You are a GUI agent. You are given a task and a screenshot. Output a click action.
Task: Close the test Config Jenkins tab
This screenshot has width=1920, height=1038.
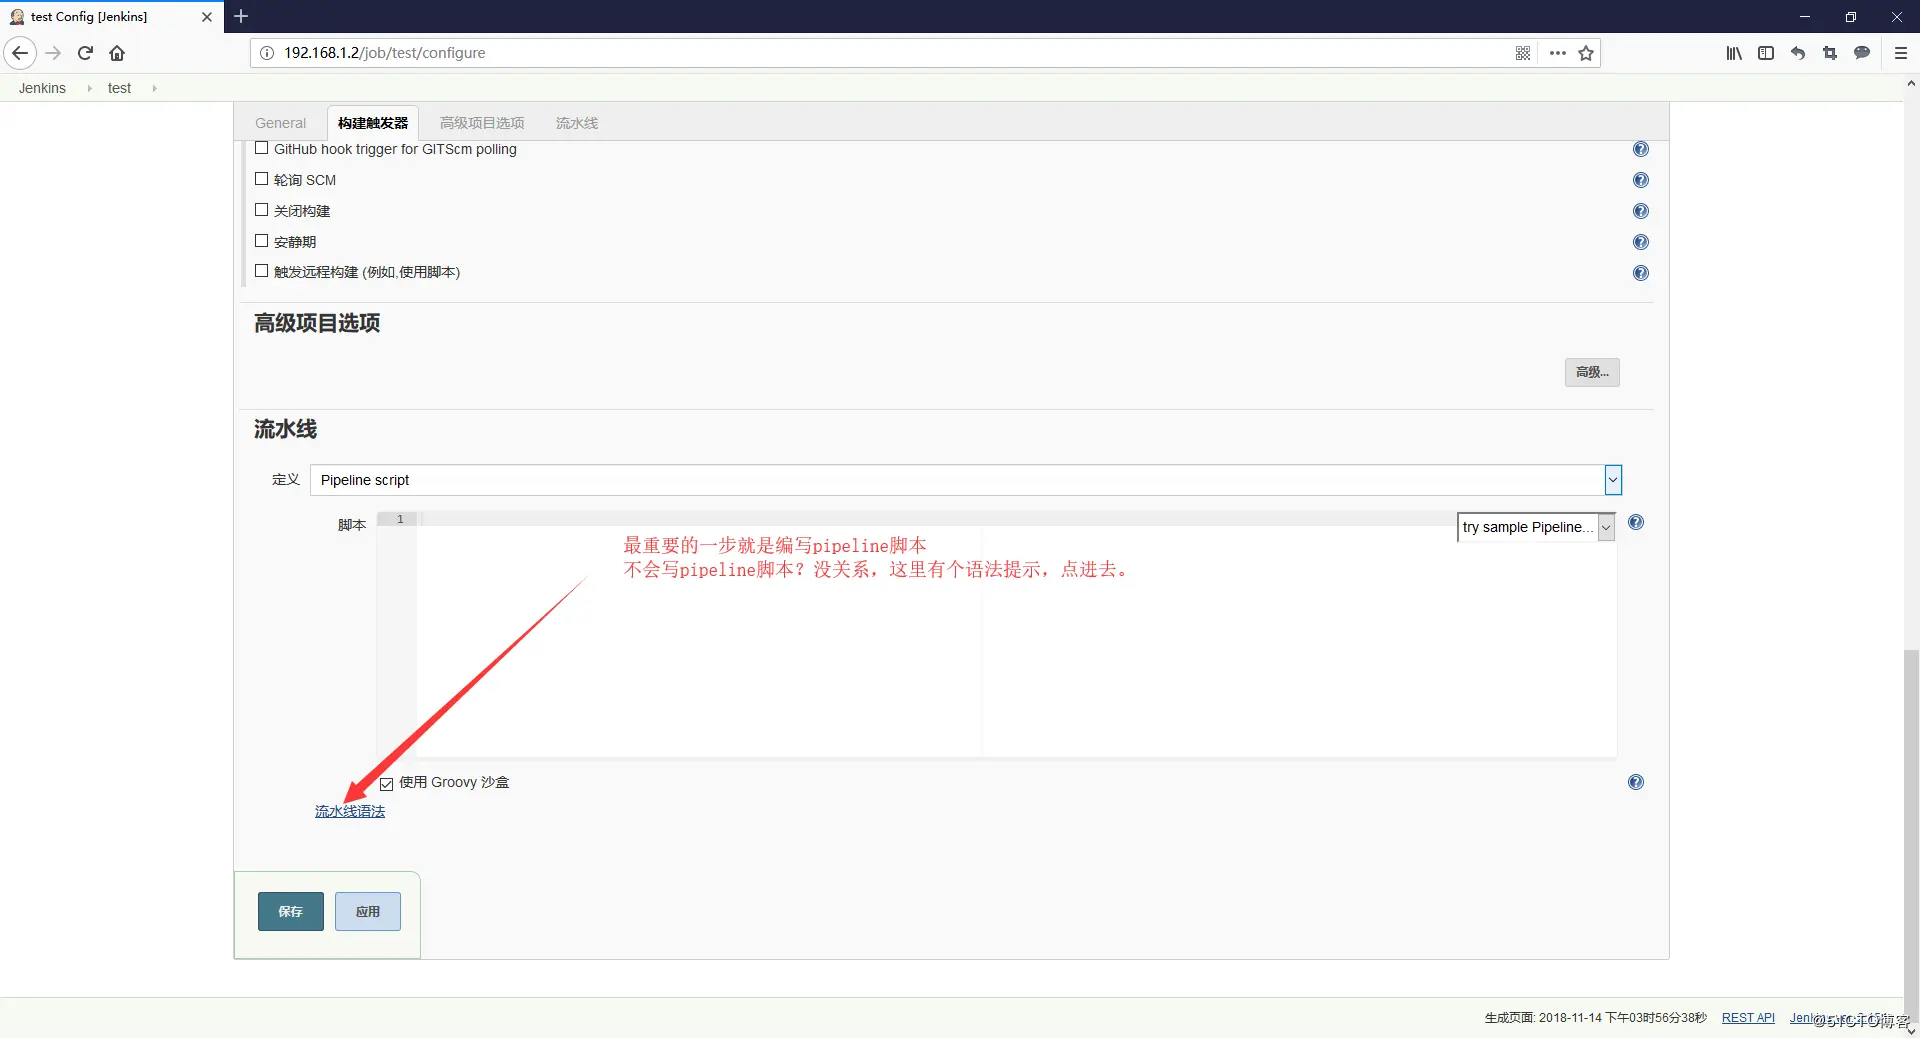pyautogui.click(x=207, y=17)
